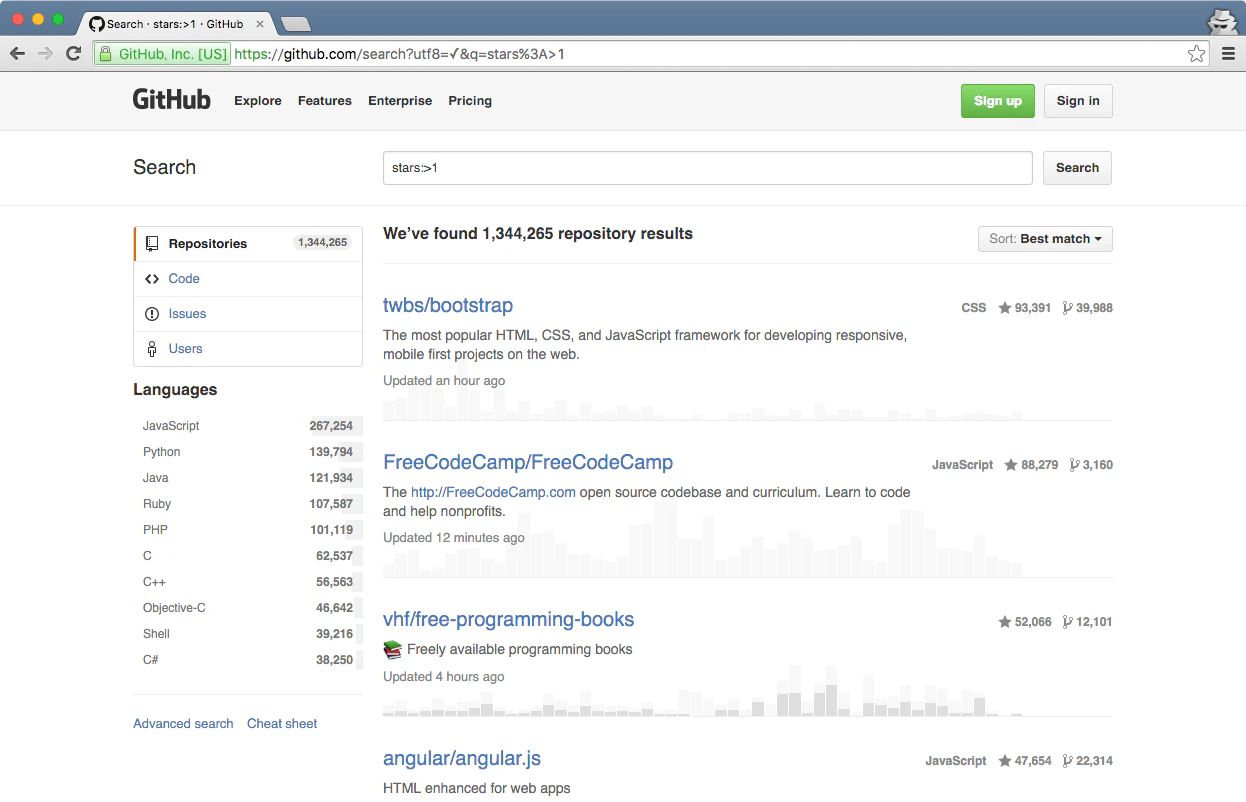
Task: Click the green Sign up button
Action: (998, 101)
